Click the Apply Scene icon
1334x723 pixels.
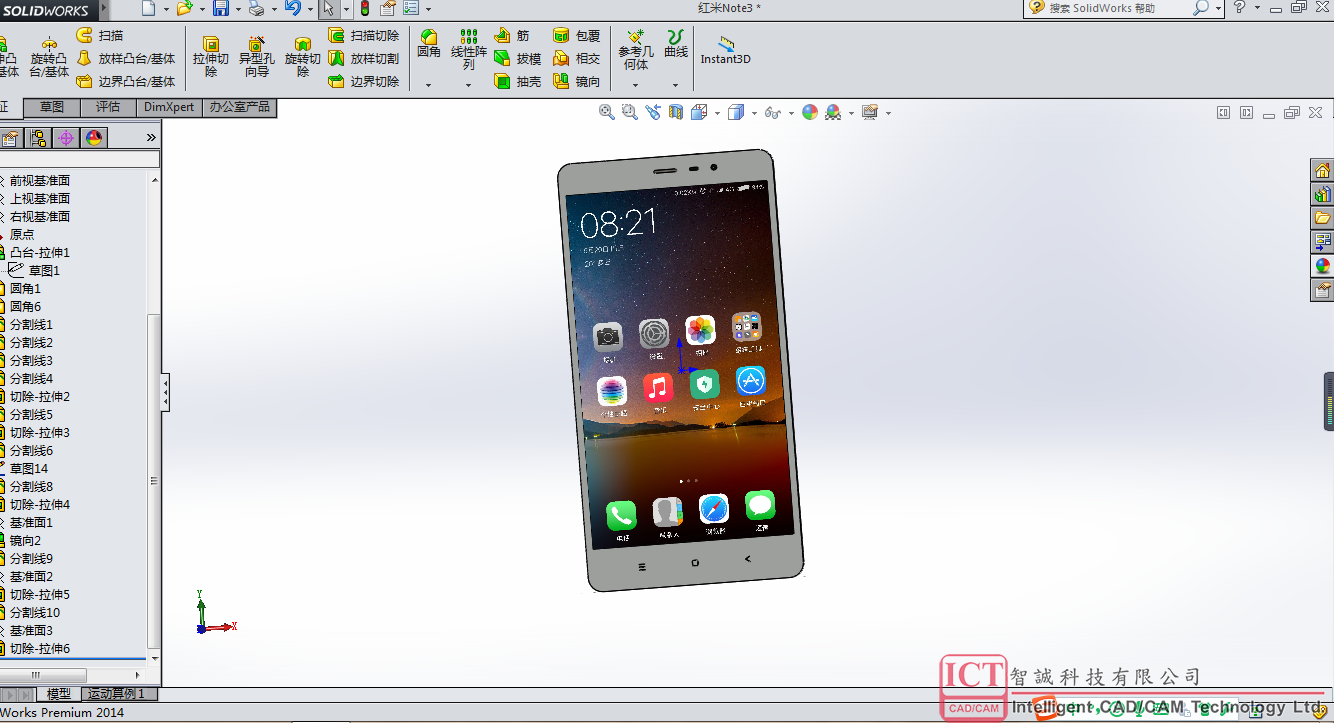tap(833, 113)
